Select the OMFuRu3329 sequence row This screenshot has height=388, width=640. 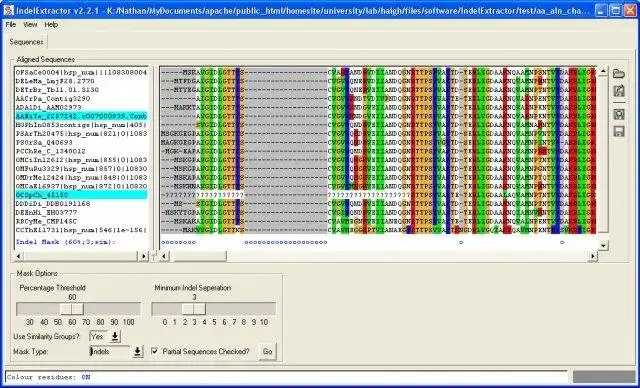(x=81, y=169)
